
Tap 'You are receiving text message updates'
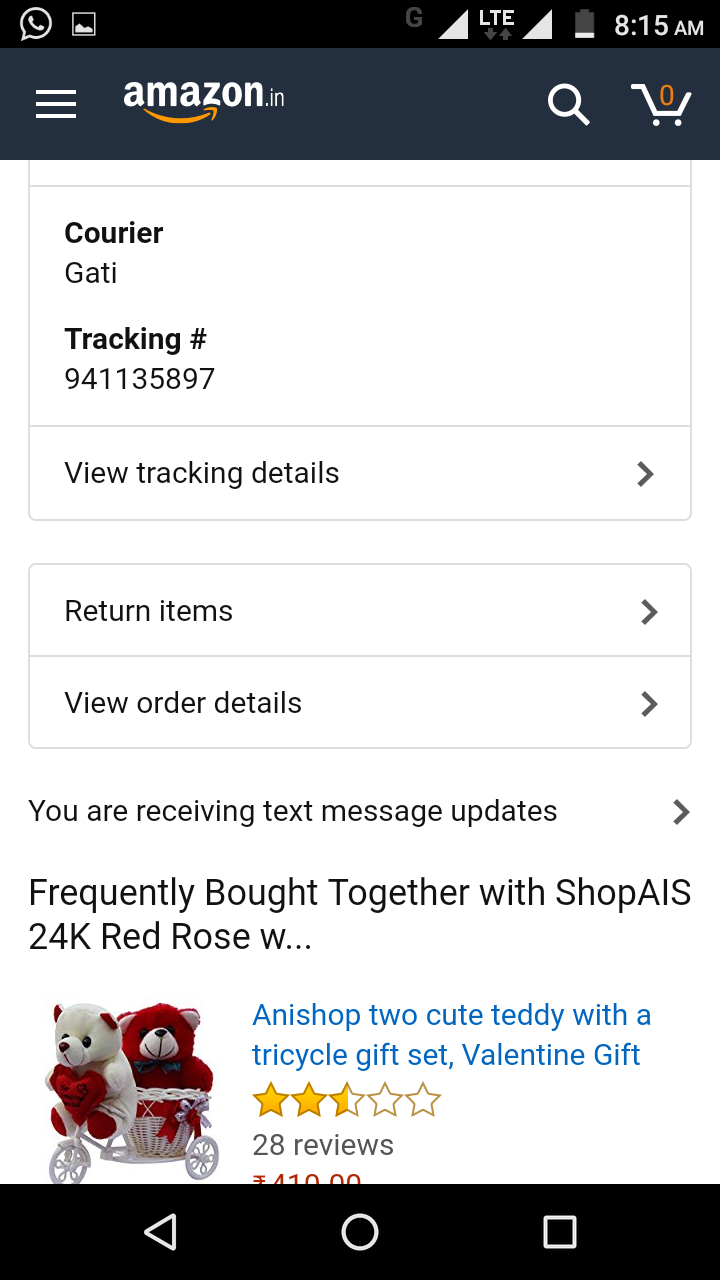[x=293, y=811]
